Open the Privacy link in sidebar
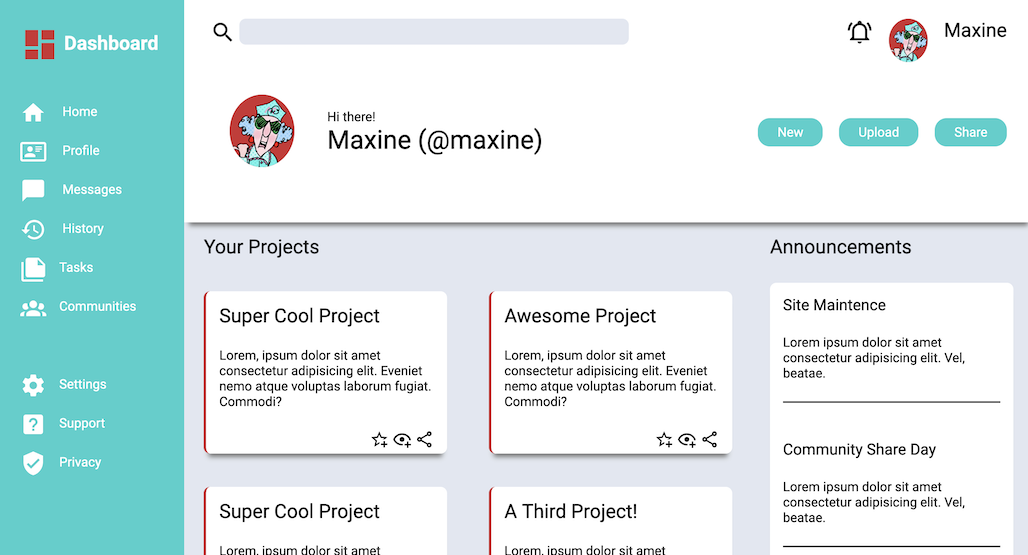Image resolution: width=1028 pixels, height=555 pixels. coord(79,463)
